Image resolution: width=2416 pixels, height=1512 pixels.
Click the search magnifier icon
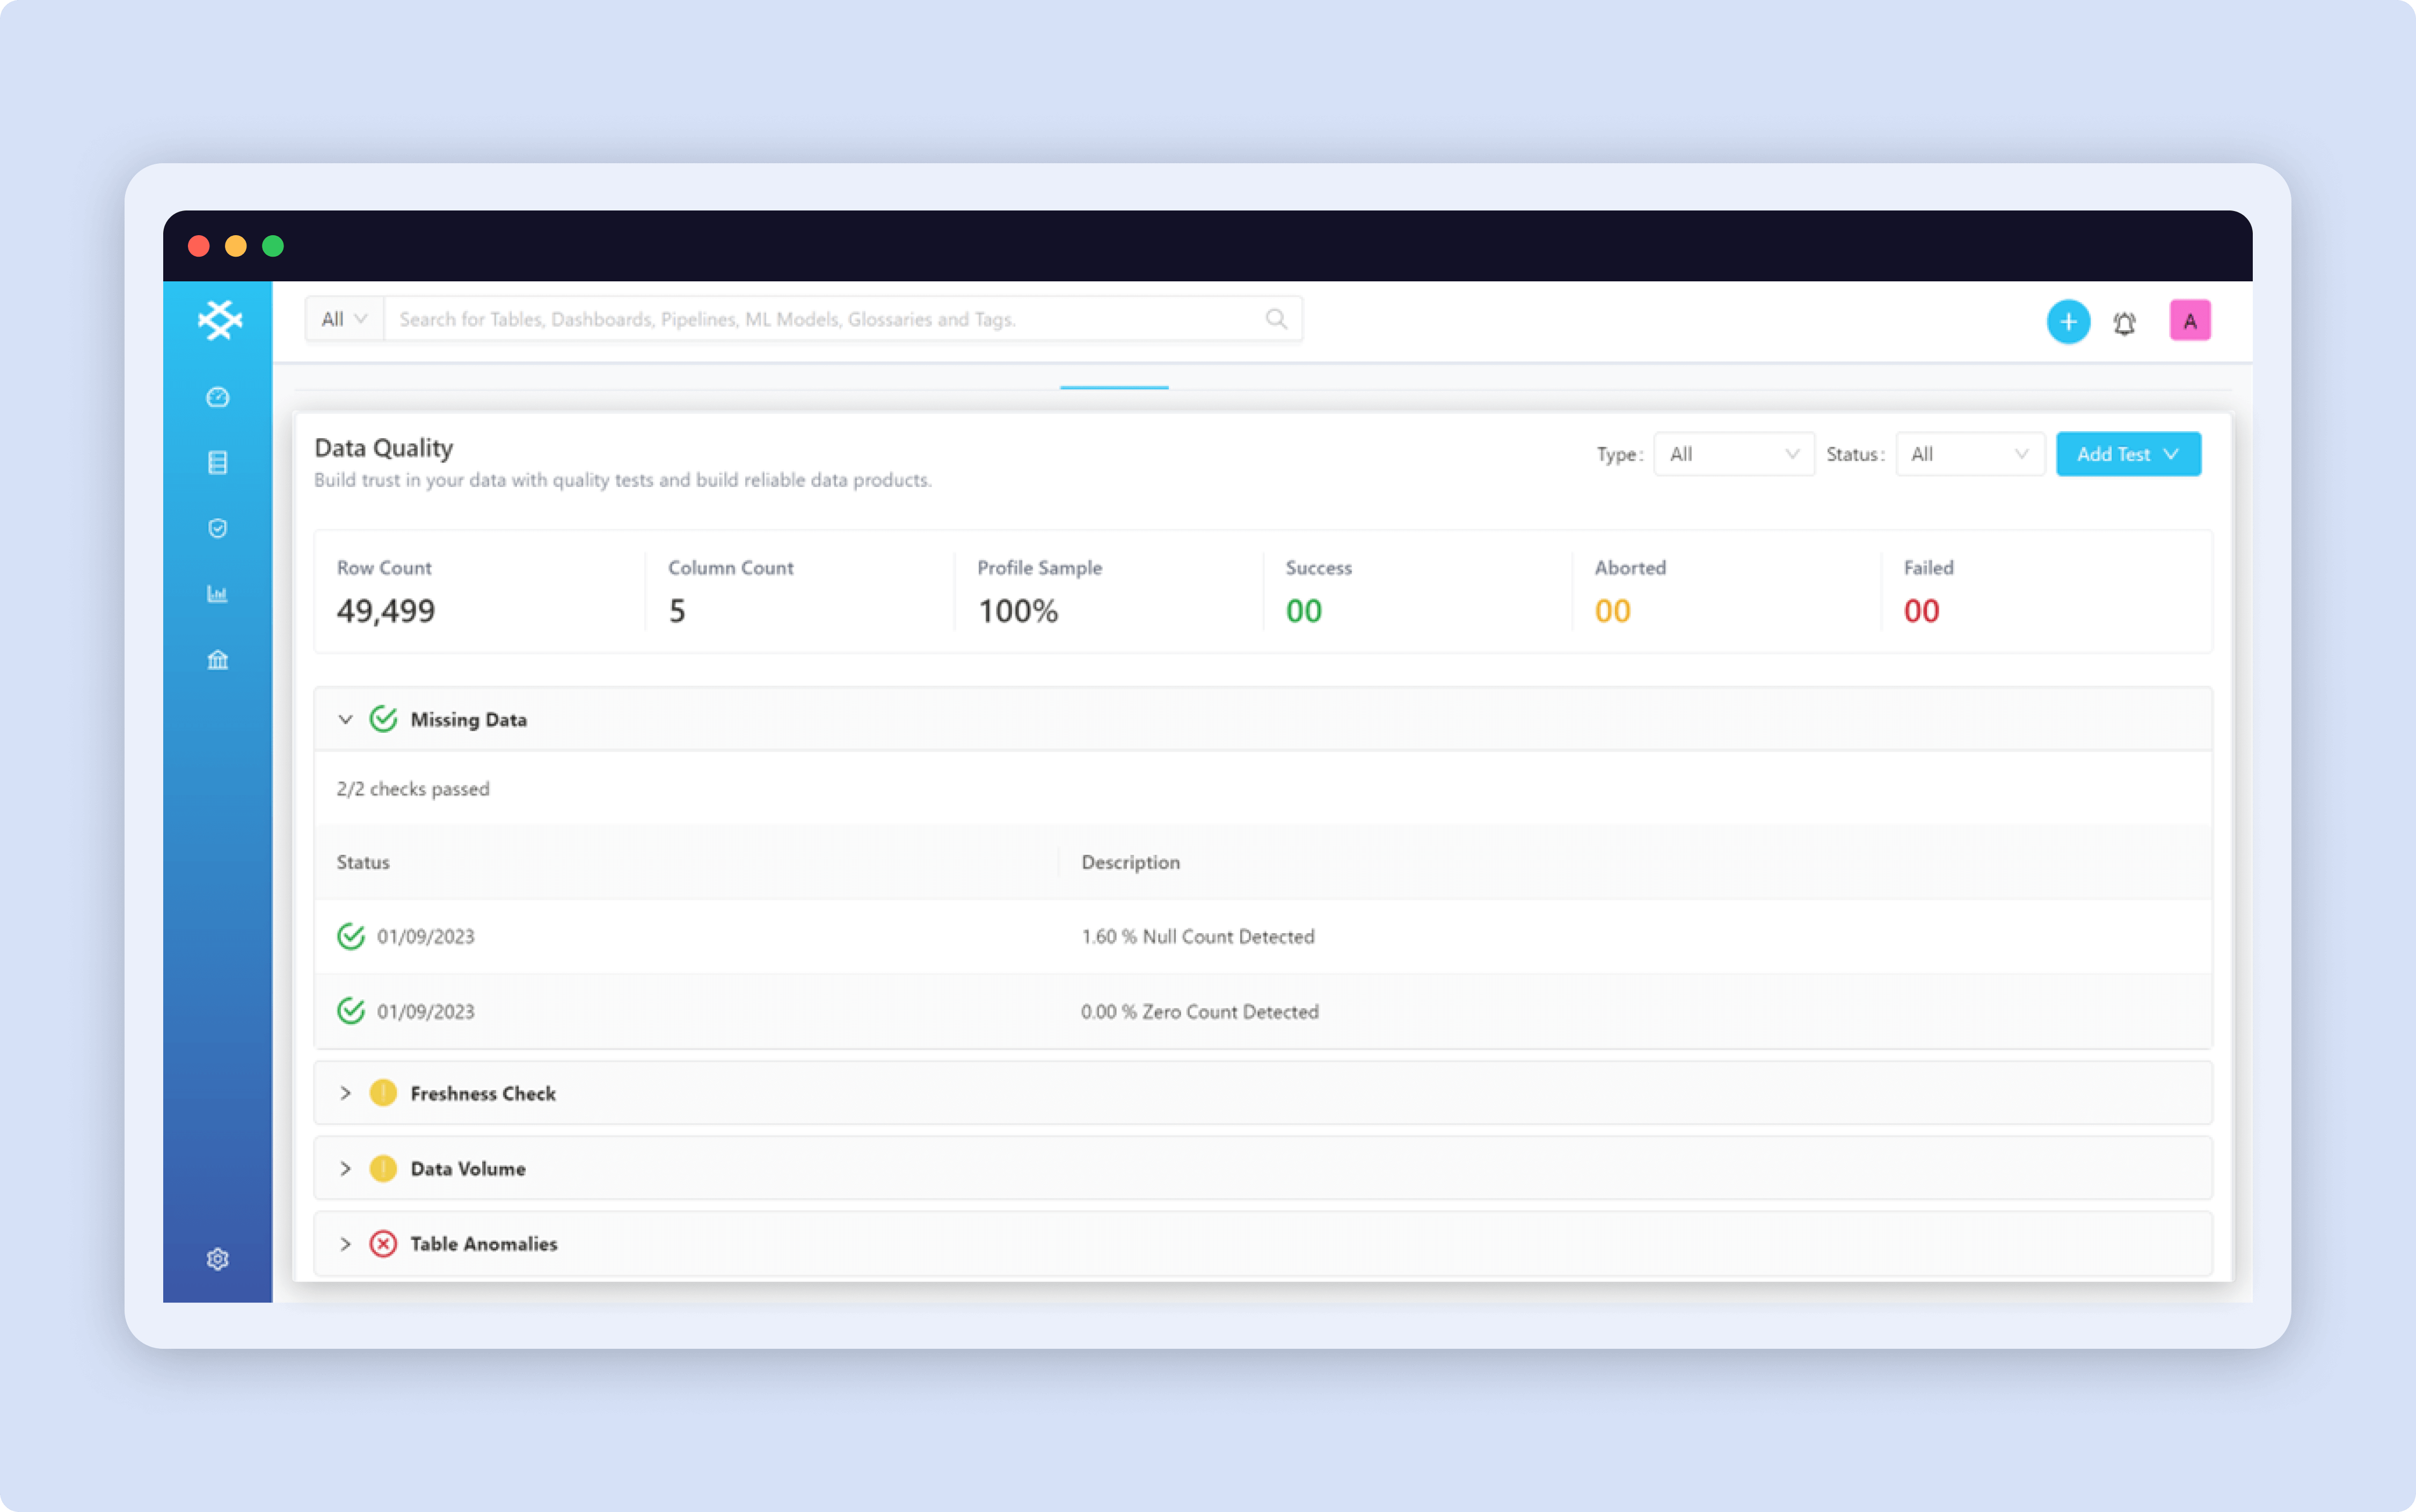(x=1276, y=319)
